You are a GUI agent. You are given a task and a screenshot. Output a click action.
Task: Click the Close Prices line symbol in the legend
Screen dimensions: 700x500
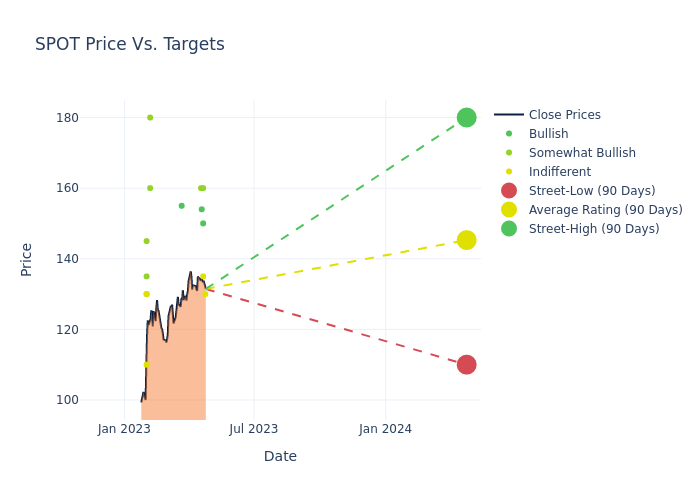pyautogui.click(x=509, y=115)
